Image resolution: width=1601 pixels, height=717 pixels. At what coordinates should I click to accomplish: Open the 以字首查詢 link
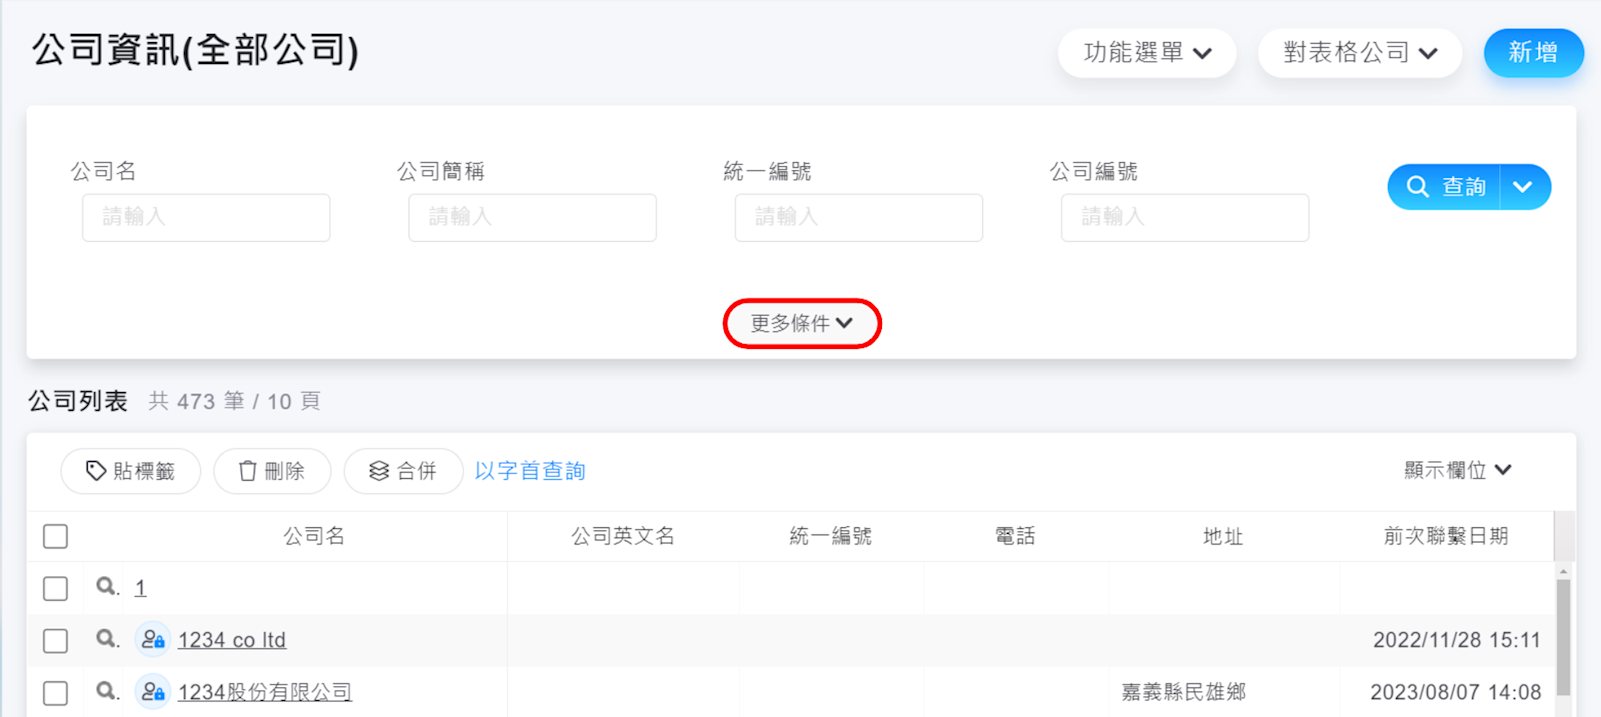530,471
